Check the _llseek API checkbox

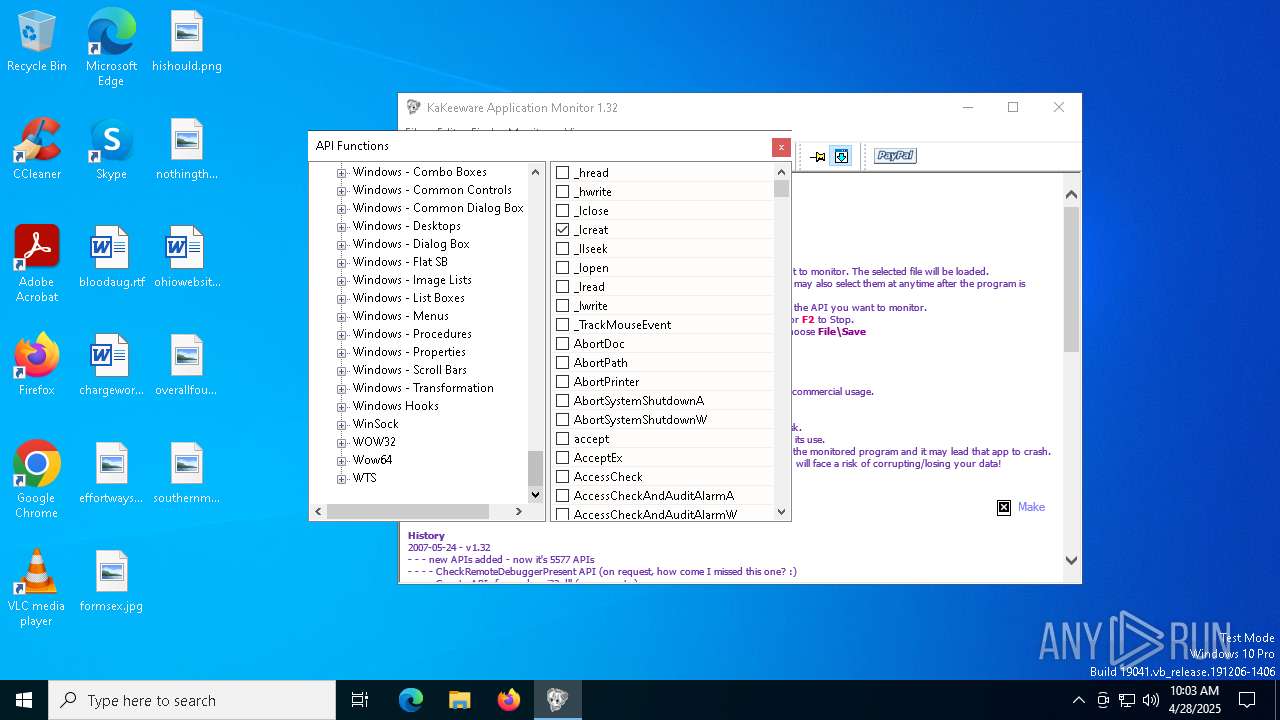tap(562, 249)
